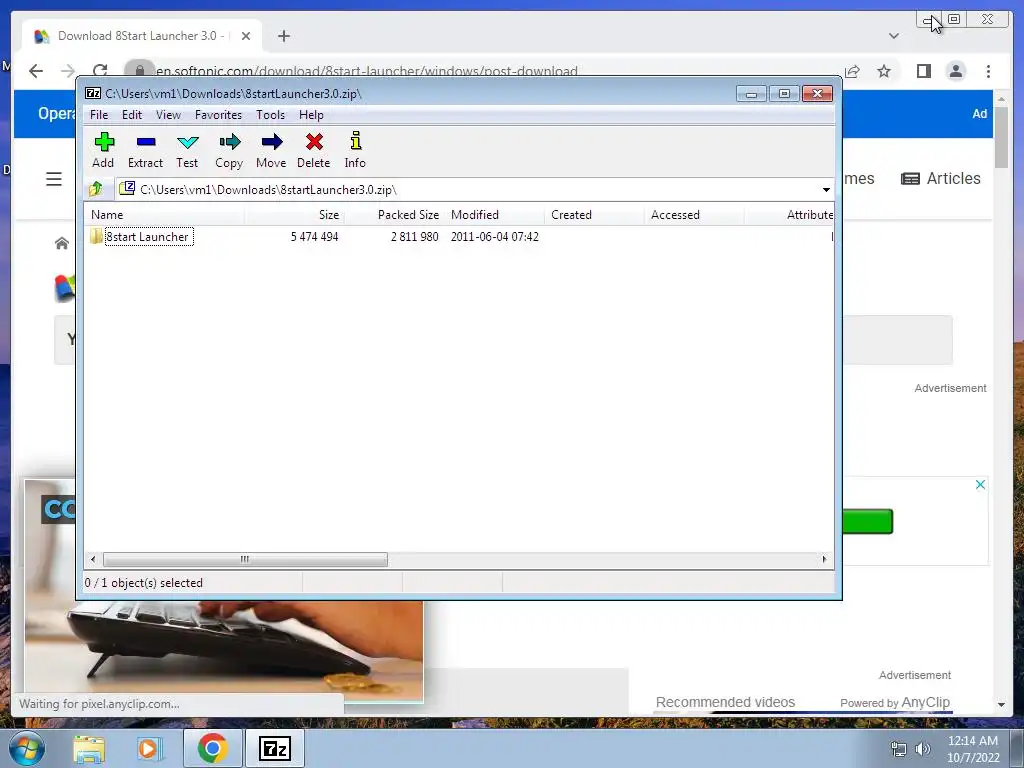Image resolution: width=1024 pixels, height=768 pixels.
Task: Open the Edit menu in 7-Zip
Action: point(132,115)
